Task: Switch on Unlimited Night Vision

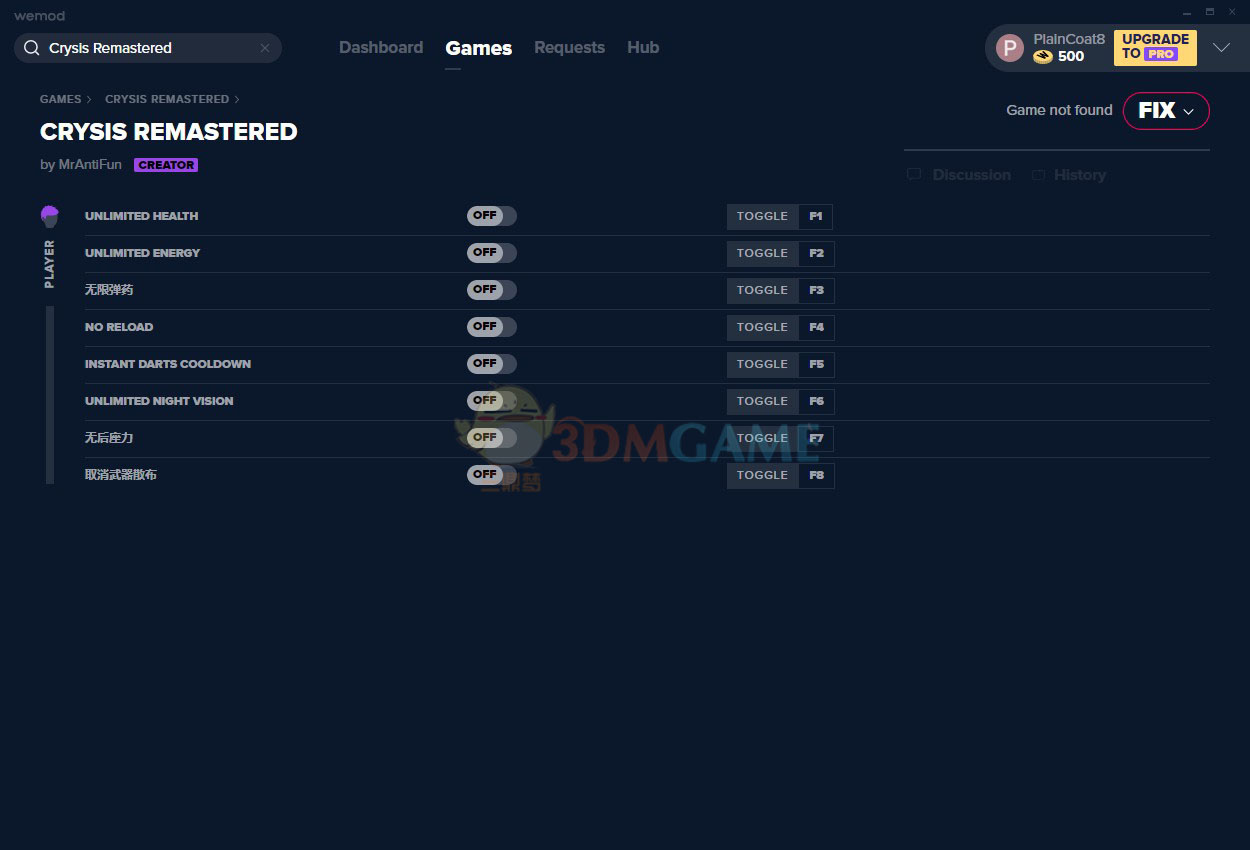Action: click(x=492, y=401)
